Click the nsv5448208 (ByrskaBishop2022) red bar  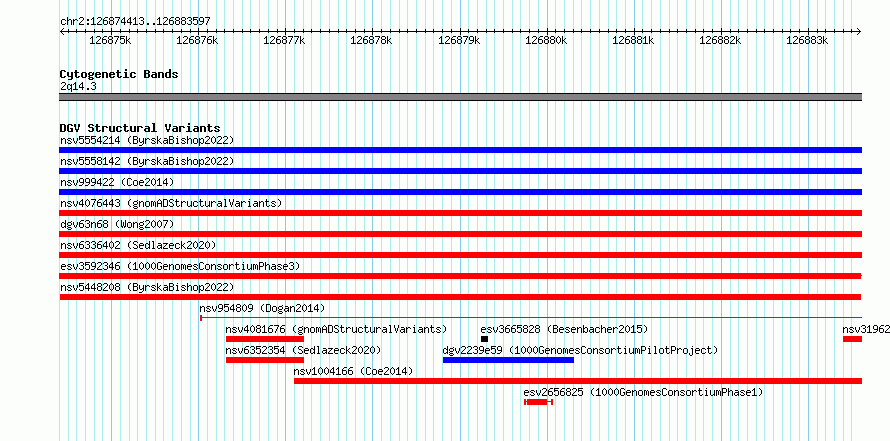pyautogui.click(x=460, y=297)
